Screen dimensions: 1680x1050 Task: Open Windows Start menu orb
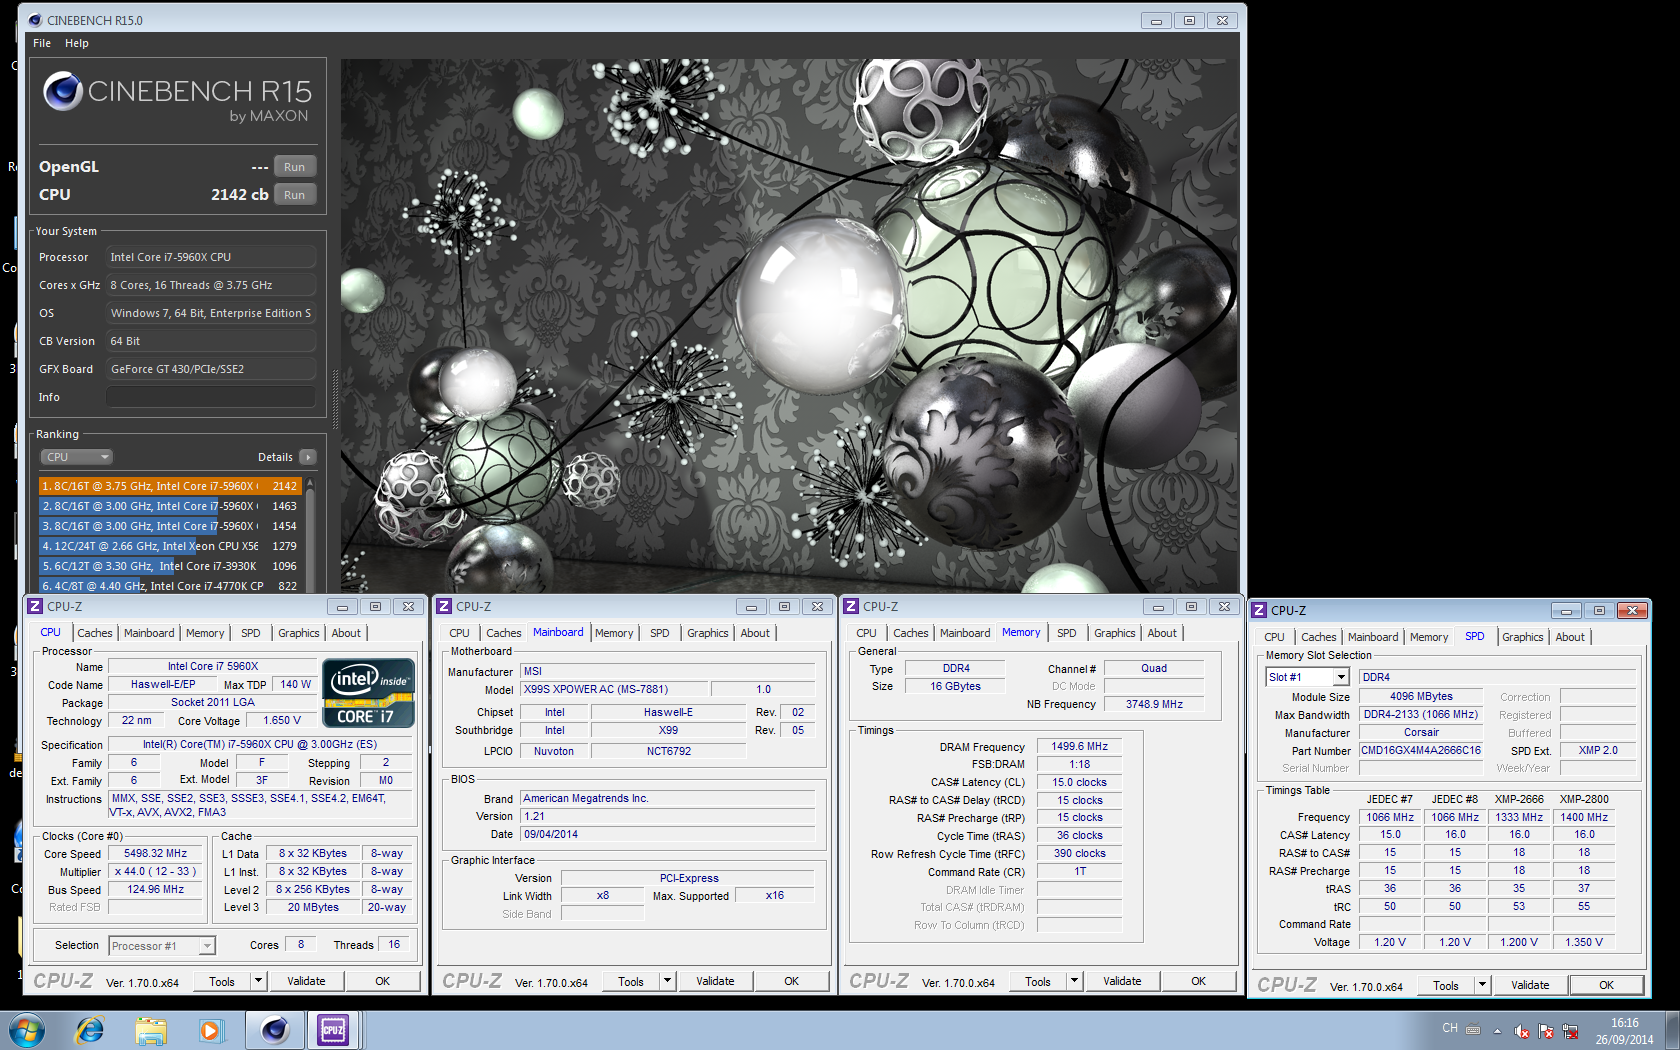[x=26, y=1029]
